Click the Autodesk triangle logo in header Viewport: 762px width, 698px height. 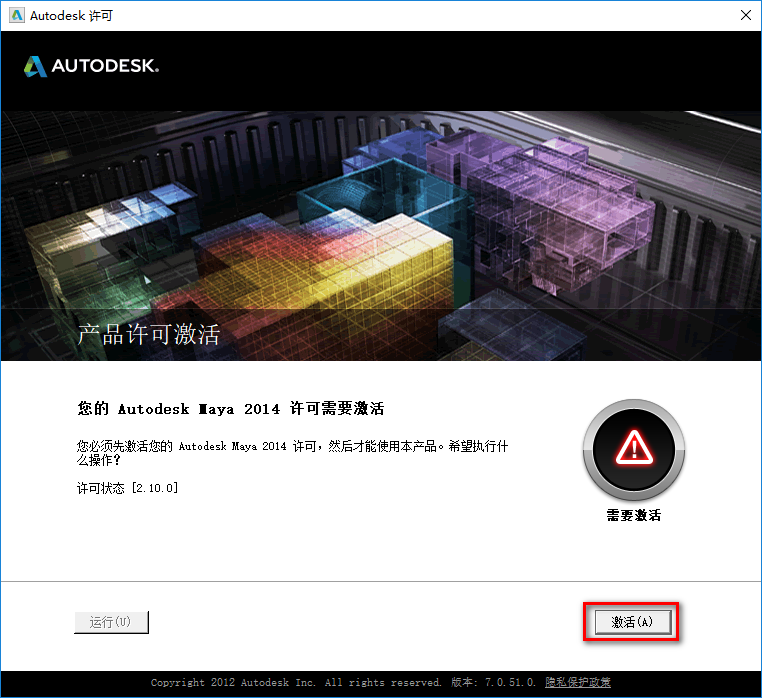(x=35, y=66)
